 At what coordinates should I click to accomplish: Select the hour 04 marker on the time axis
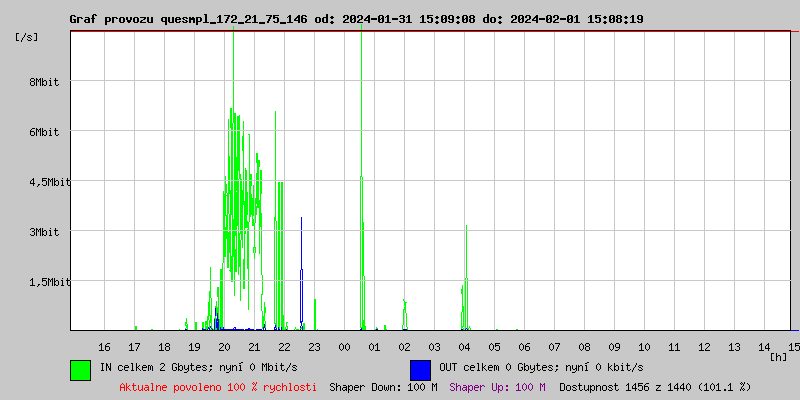[x=465, y=346]
